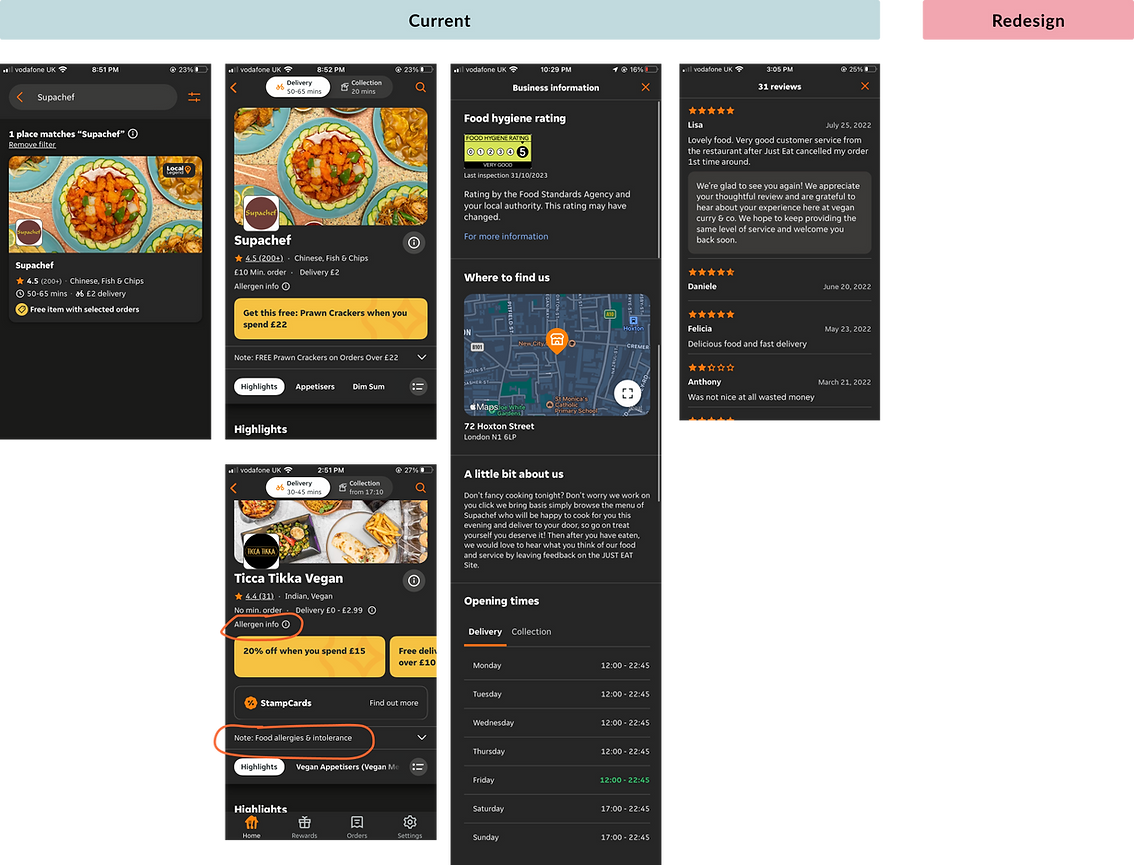Tap Allergen info on Supachef screen
Viewport: 1134px width, 865px height.
click(262, 286)
